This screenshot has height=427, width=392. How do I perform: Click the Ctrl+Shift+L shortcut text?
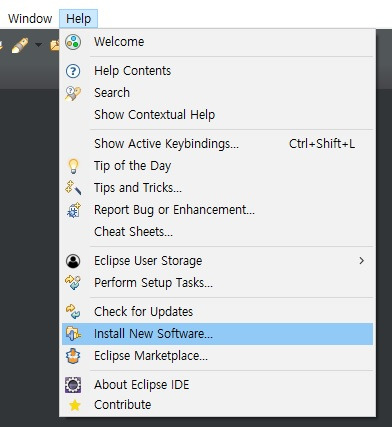tap(322, 144)
